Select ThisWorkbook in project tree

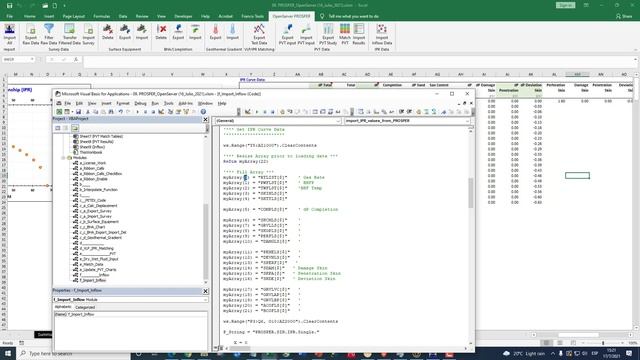91,152
